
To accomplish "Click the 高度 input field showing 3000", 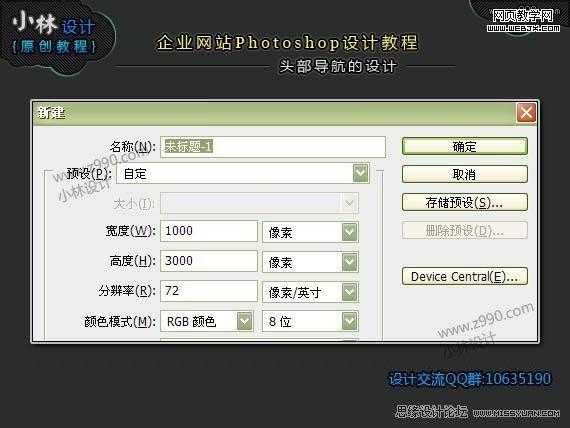I will point(209,261).
